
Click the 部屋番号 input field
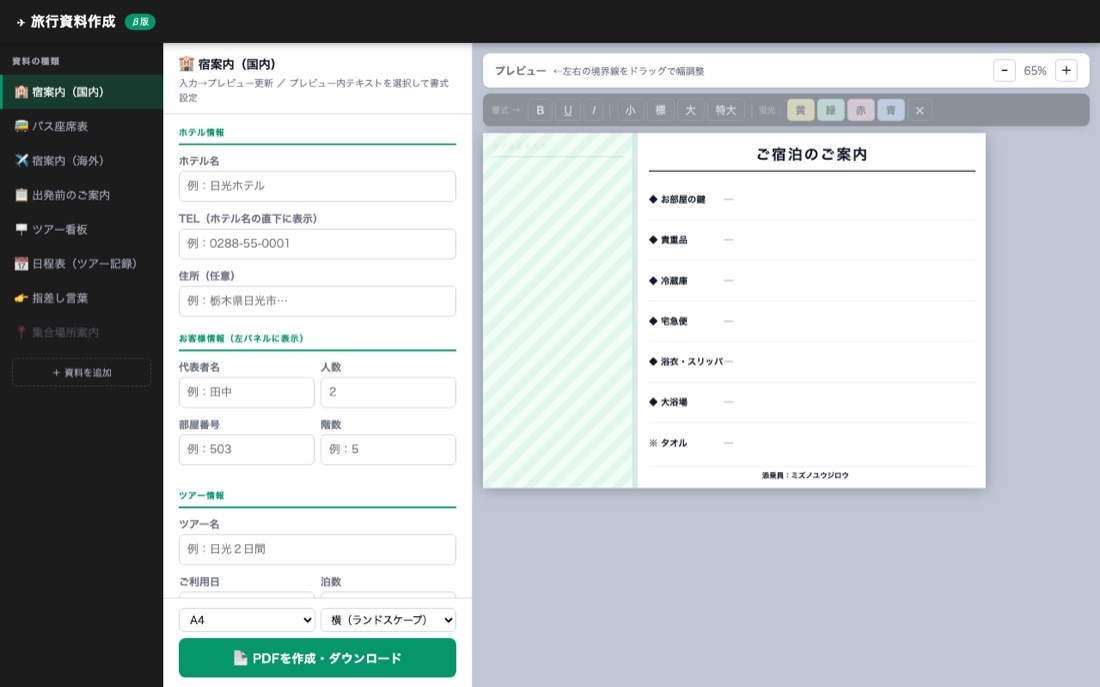click(246, 449)
